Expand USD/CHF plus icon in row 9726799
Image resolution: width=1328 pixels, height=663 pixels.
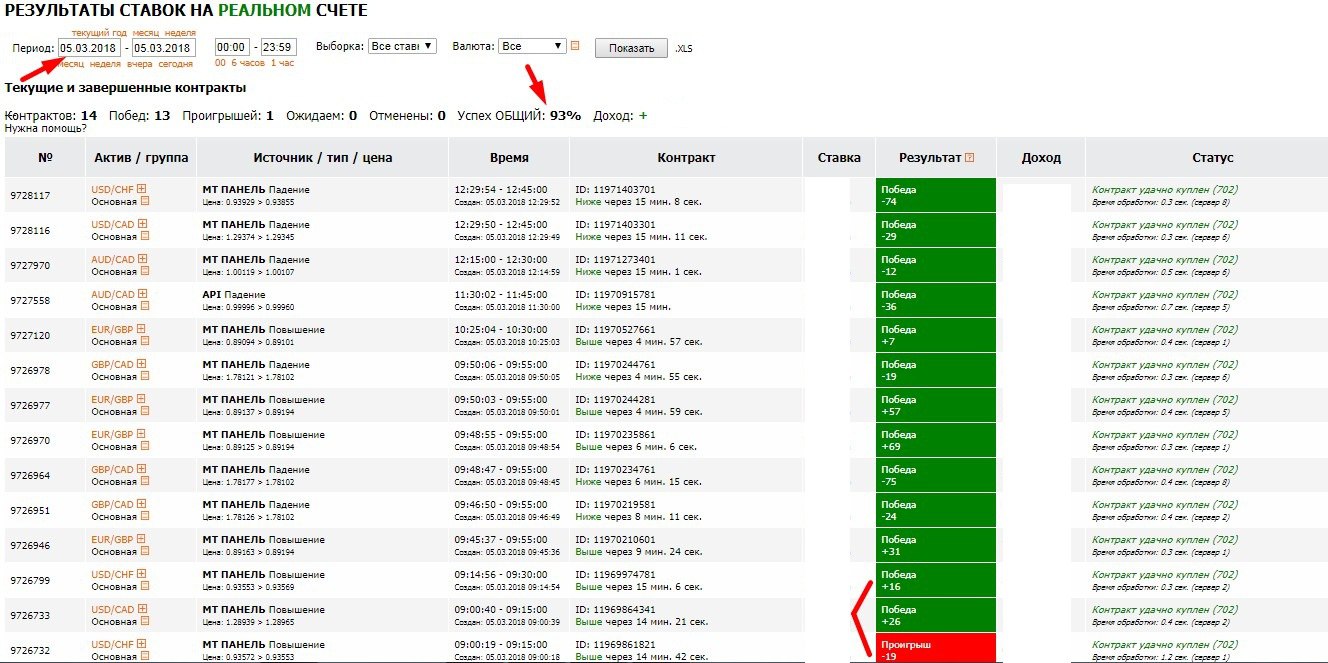[x=142, y=574]
